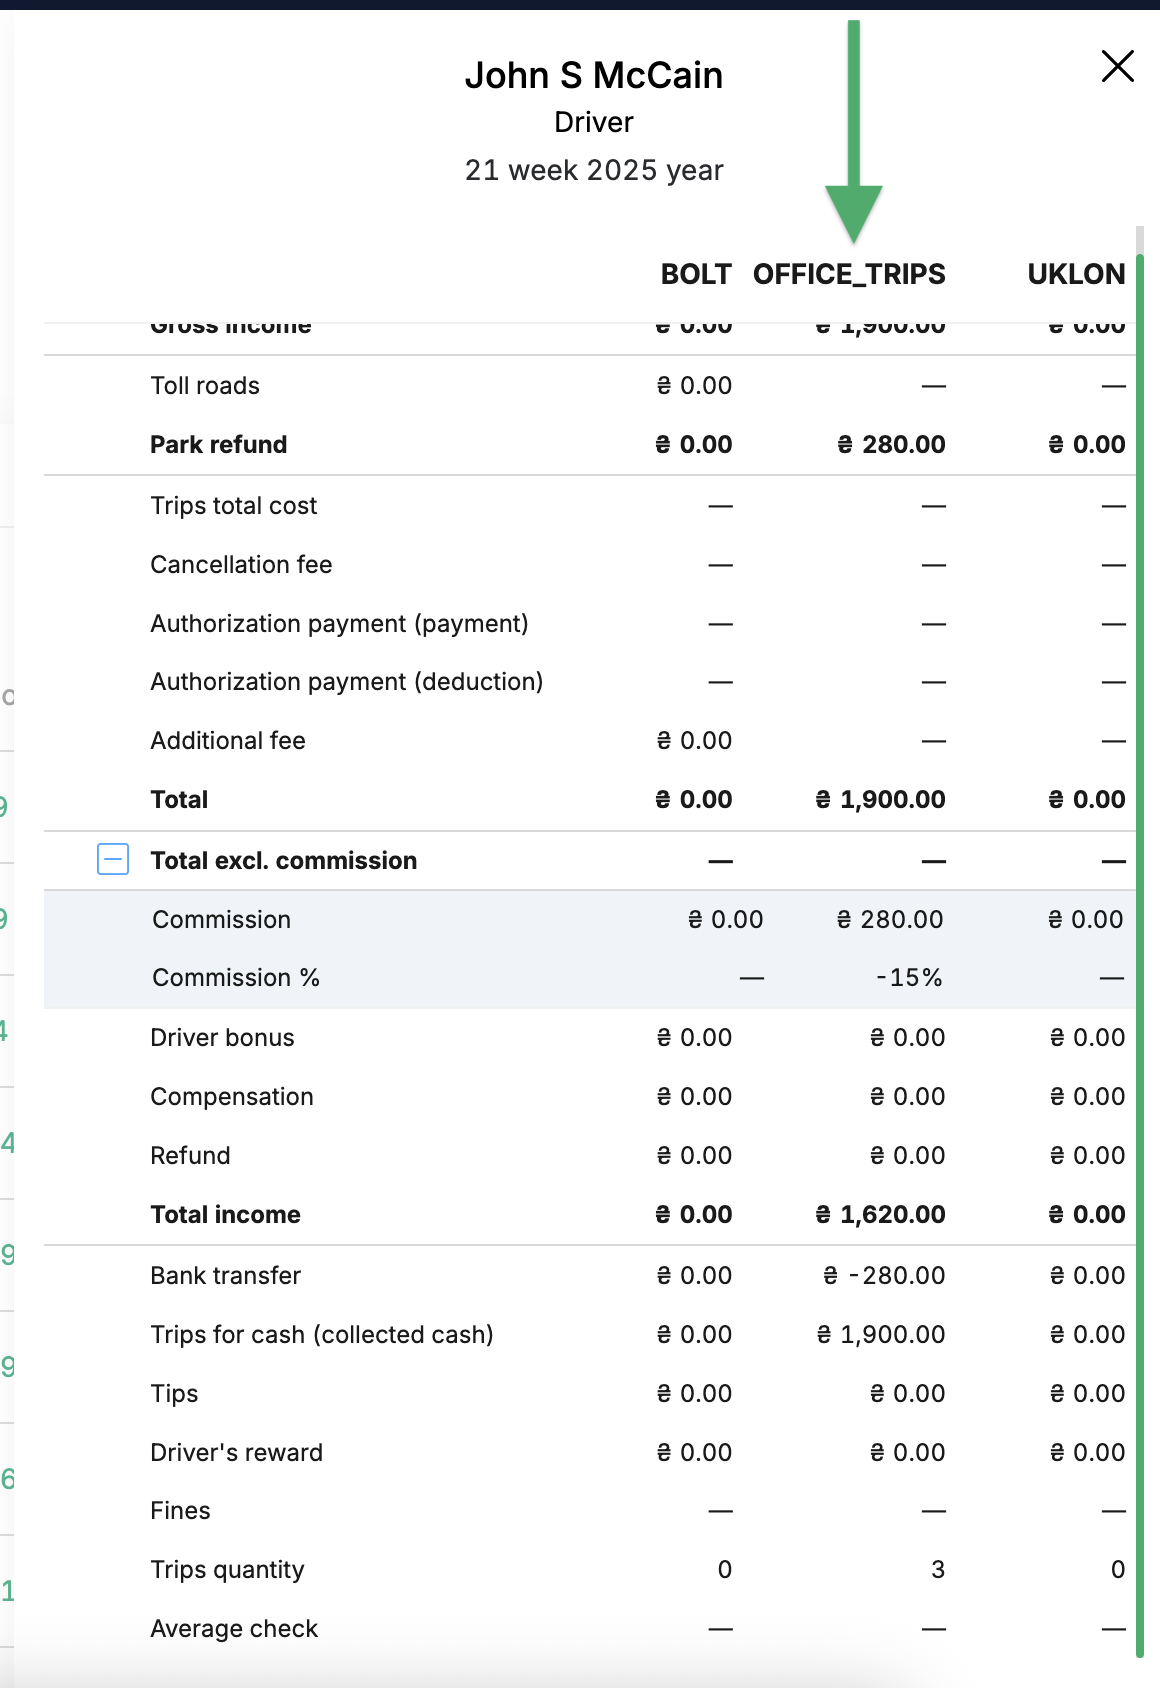The width and height of the screenshot is (1160, 1688).
Task: Select the Toll roads row label
Action: [x=205, y=386]
